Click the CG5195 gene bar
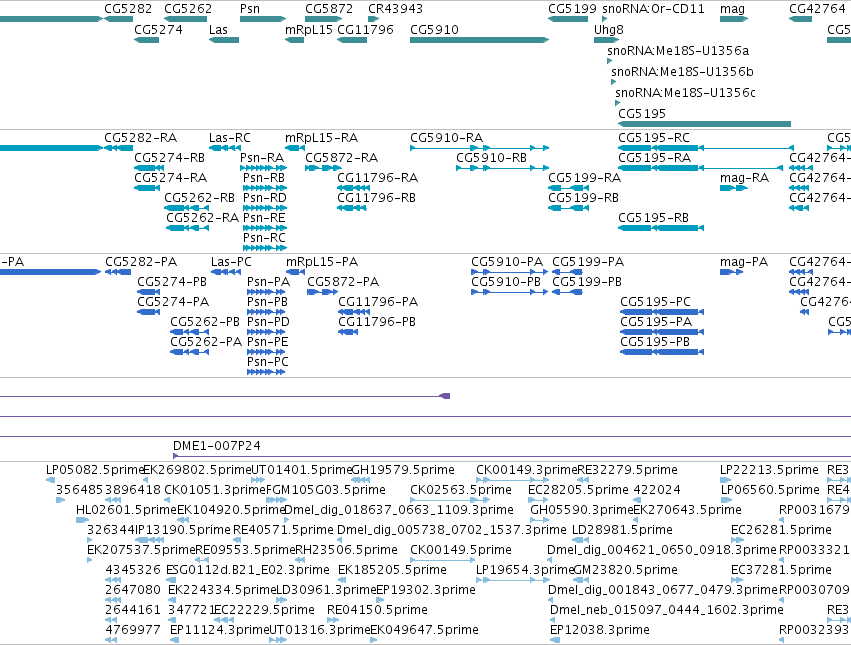This screenshot has width=851, height=645. 704,124
